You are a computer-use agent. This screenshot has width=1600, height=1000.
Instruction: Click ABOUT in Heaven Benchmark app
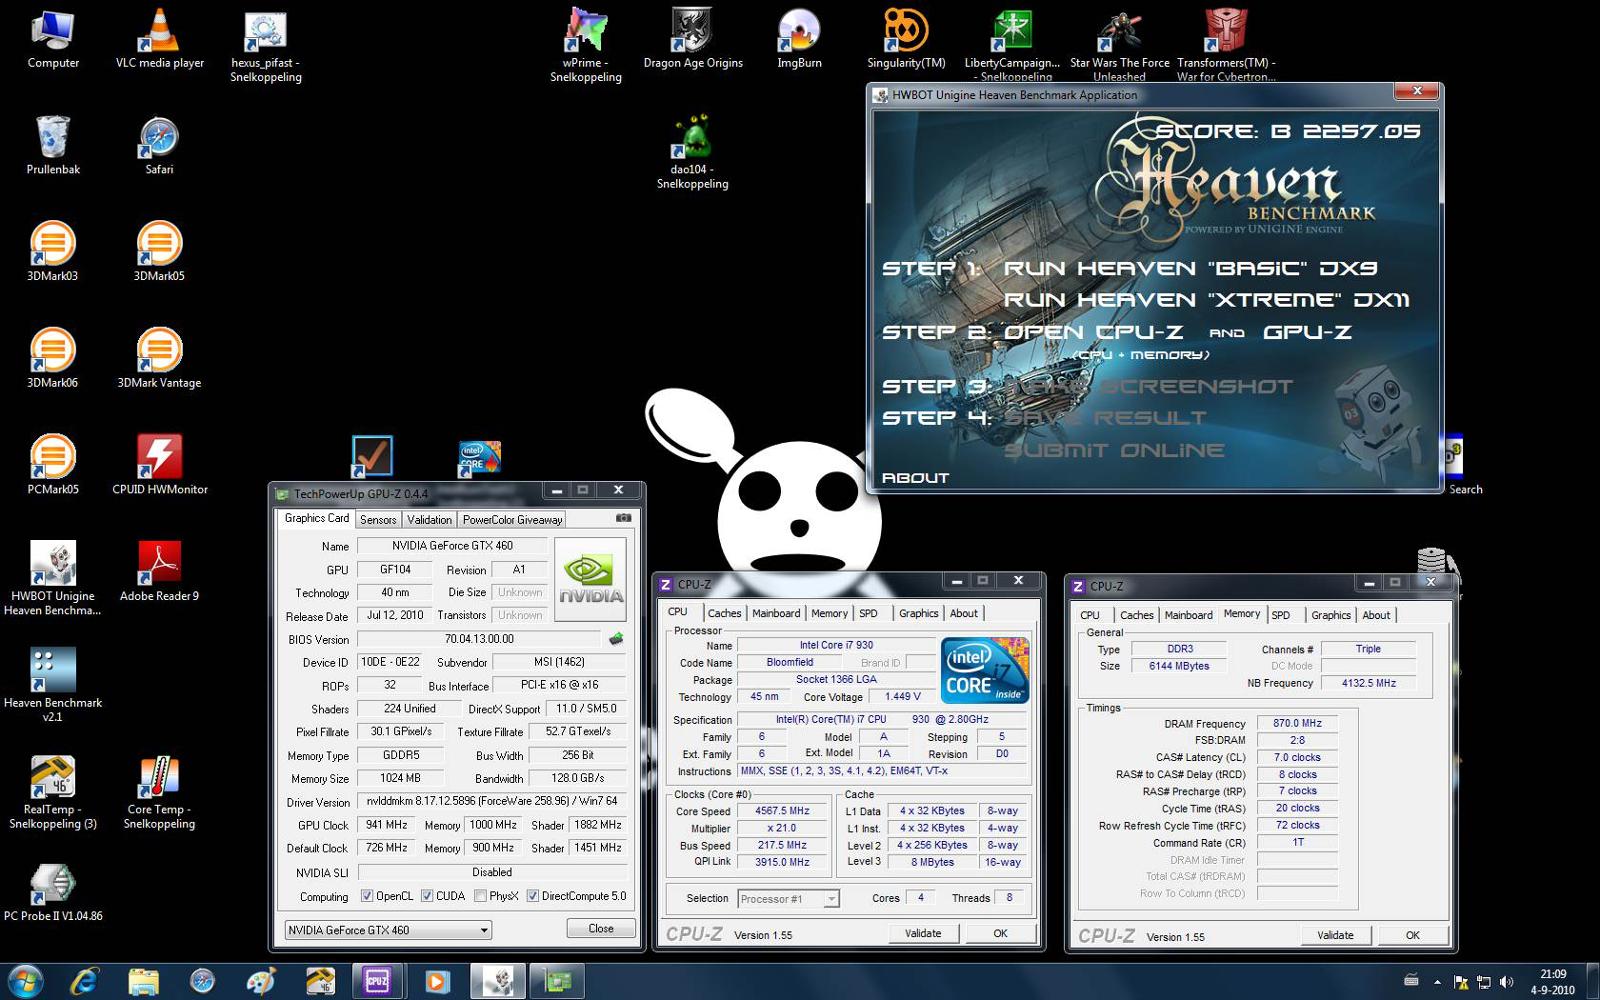[915, 478]
